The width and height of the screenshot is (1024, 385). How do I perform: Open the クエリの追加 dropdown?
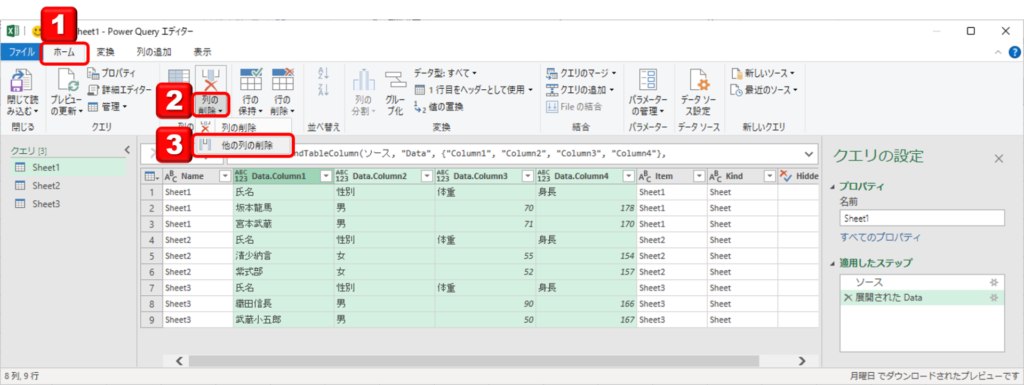(580, 89)
